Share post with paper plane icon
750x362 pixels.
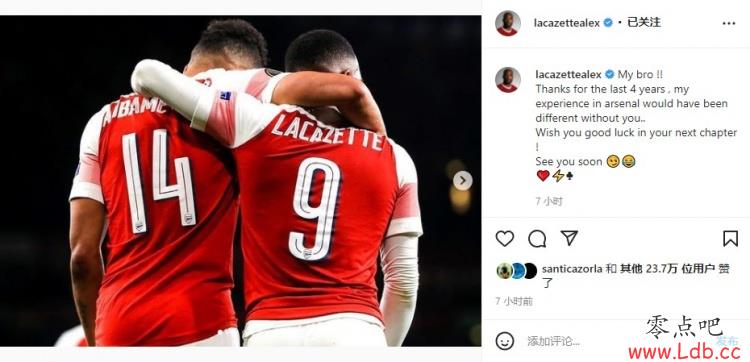tap(569, 238)
